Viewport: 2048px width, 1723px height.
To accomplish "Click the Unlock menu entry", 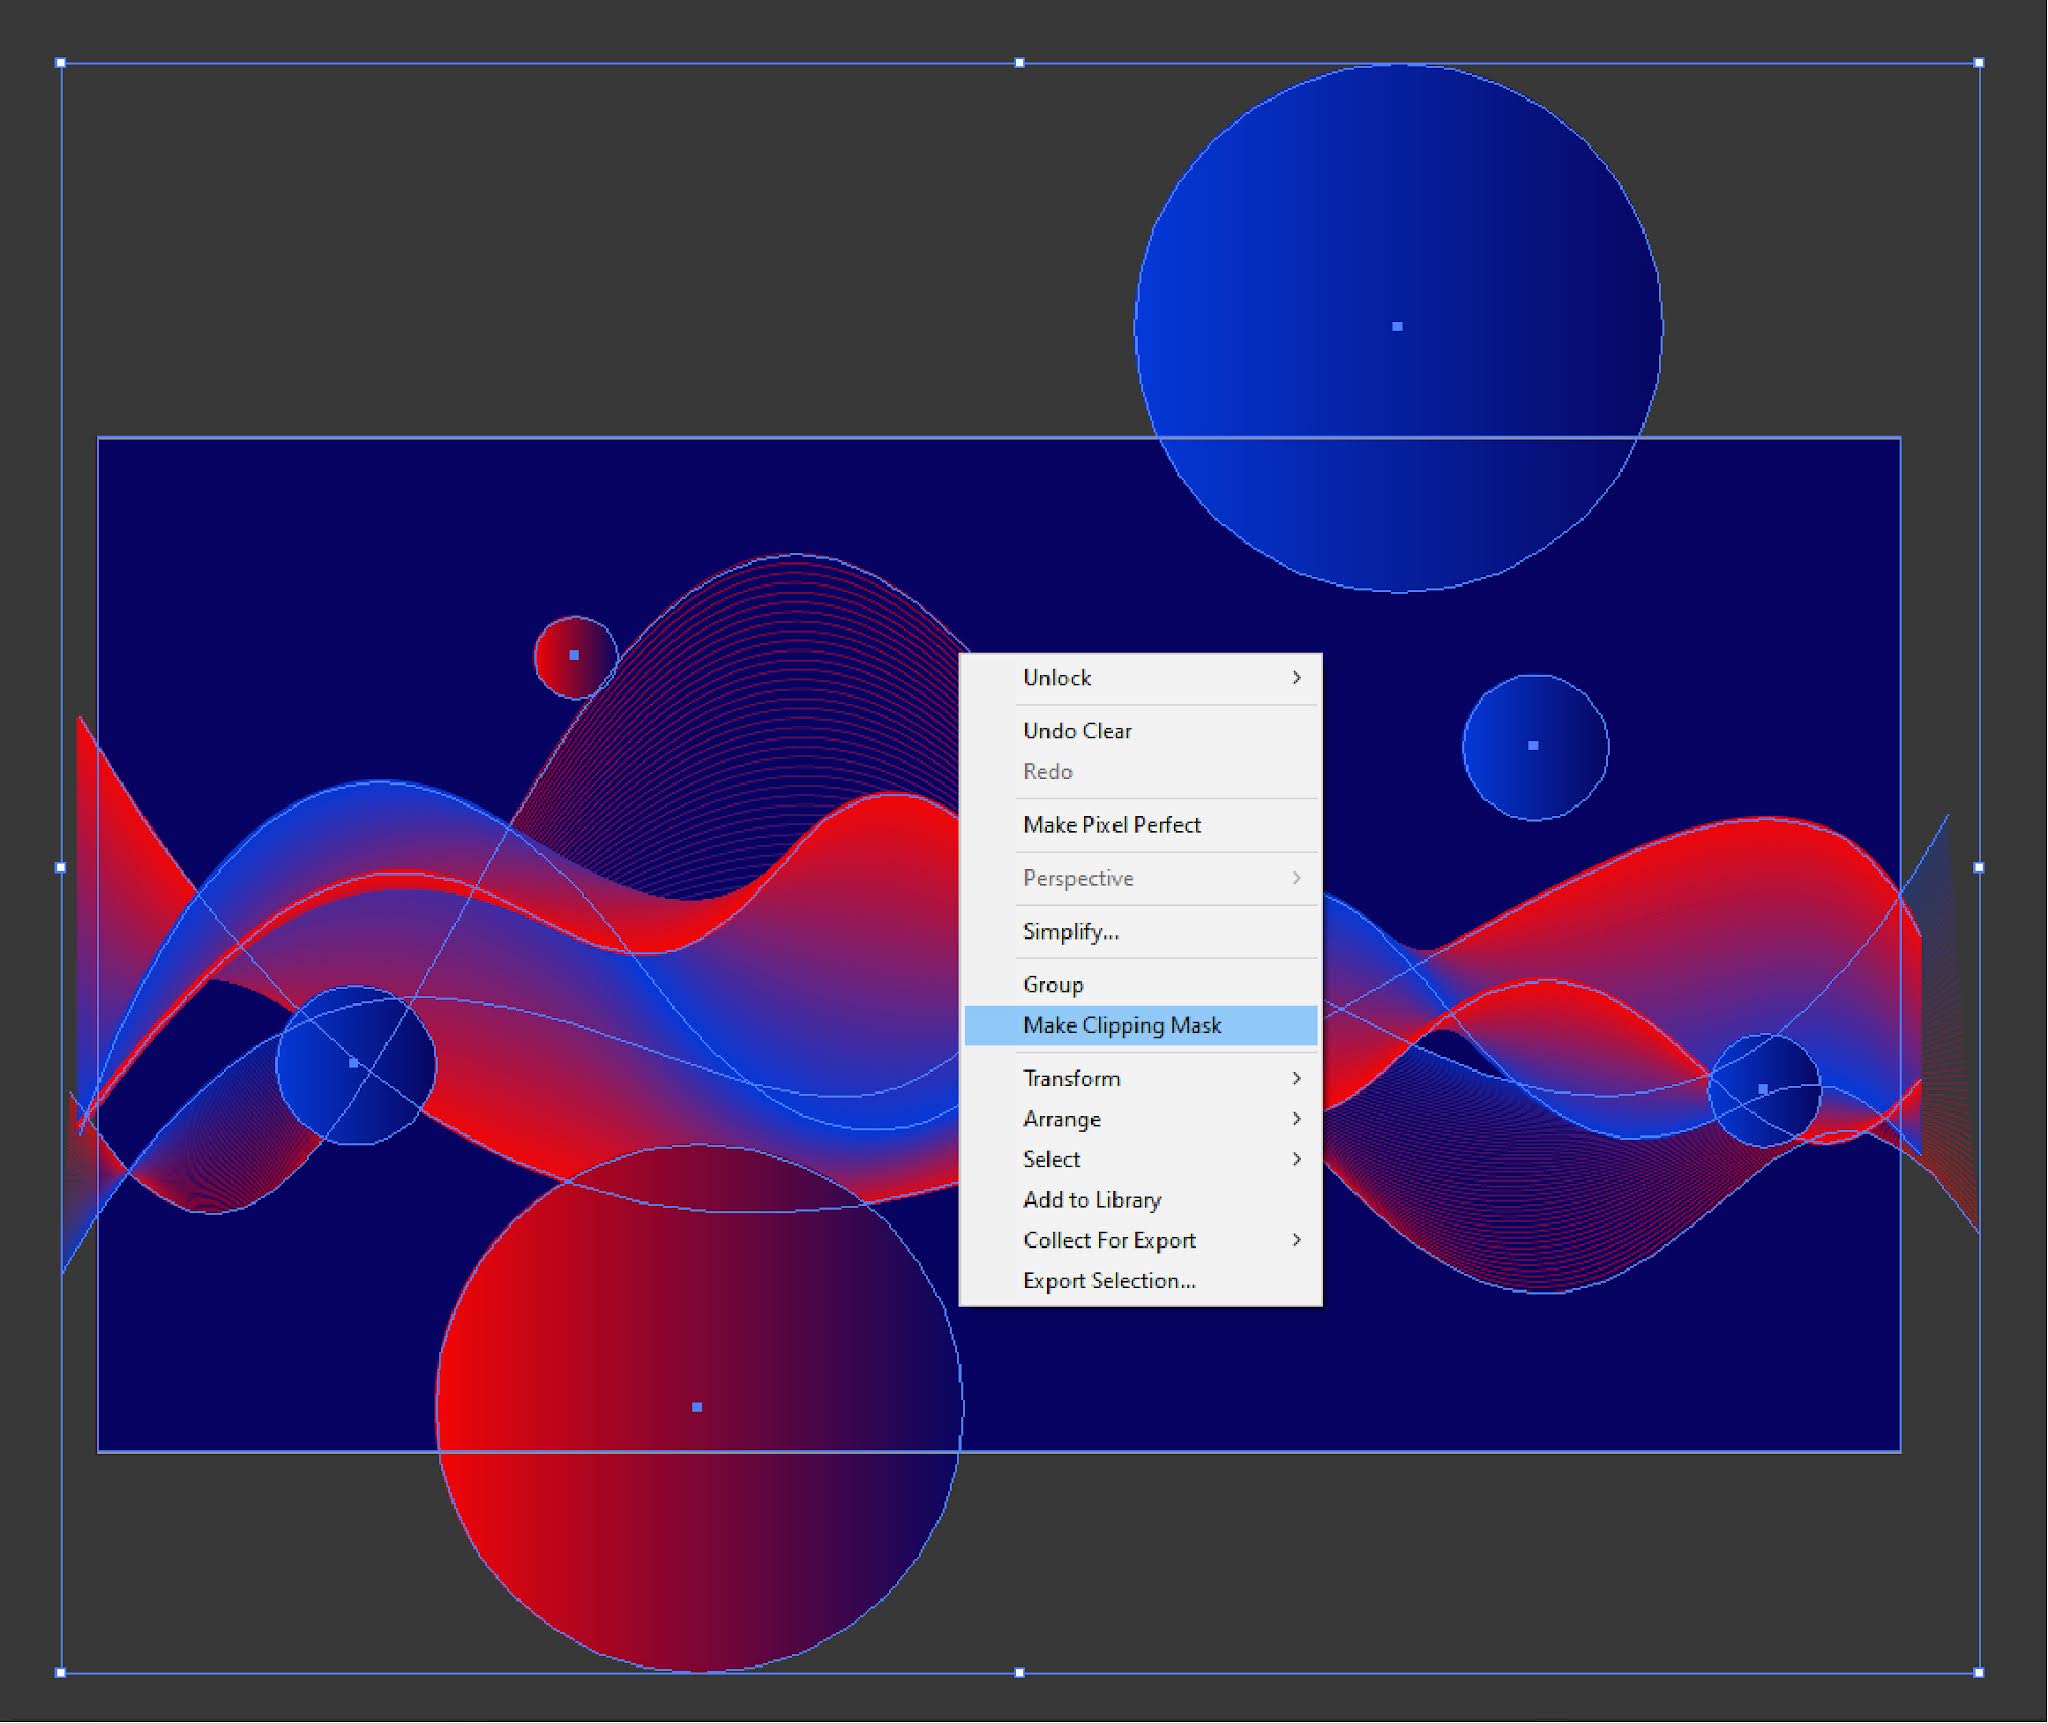I will pos(1056,677).
